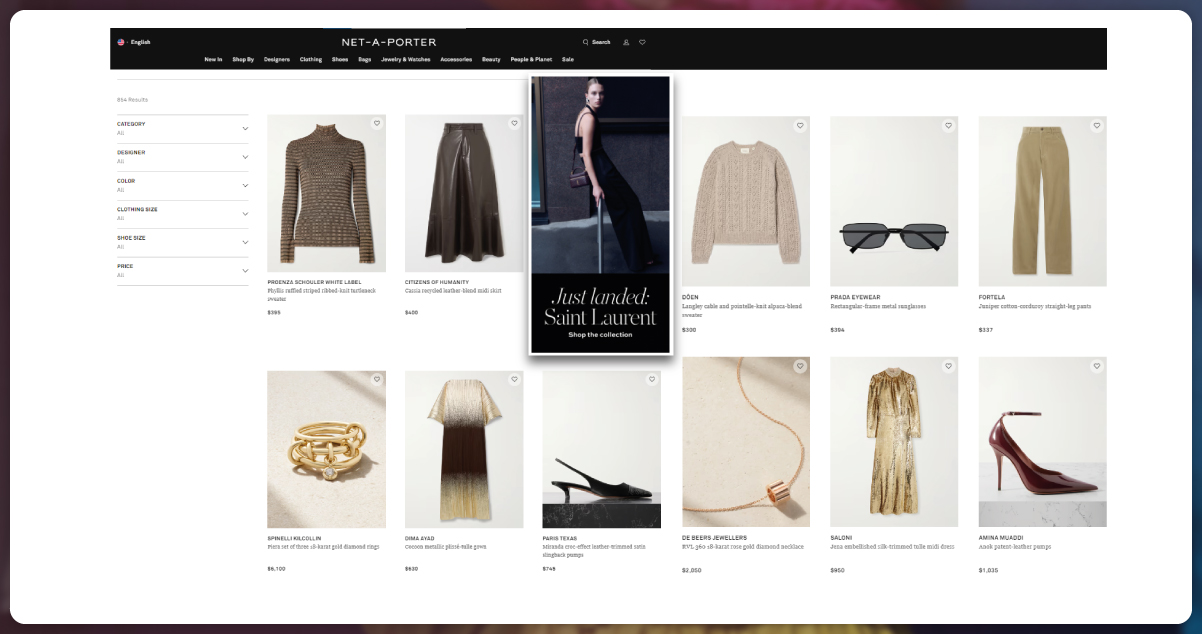The height and width of the screenshot is (634, 1202).
Task: Heart the Spinelli Kilcollin gold rings
Action: tap(377, 380)
